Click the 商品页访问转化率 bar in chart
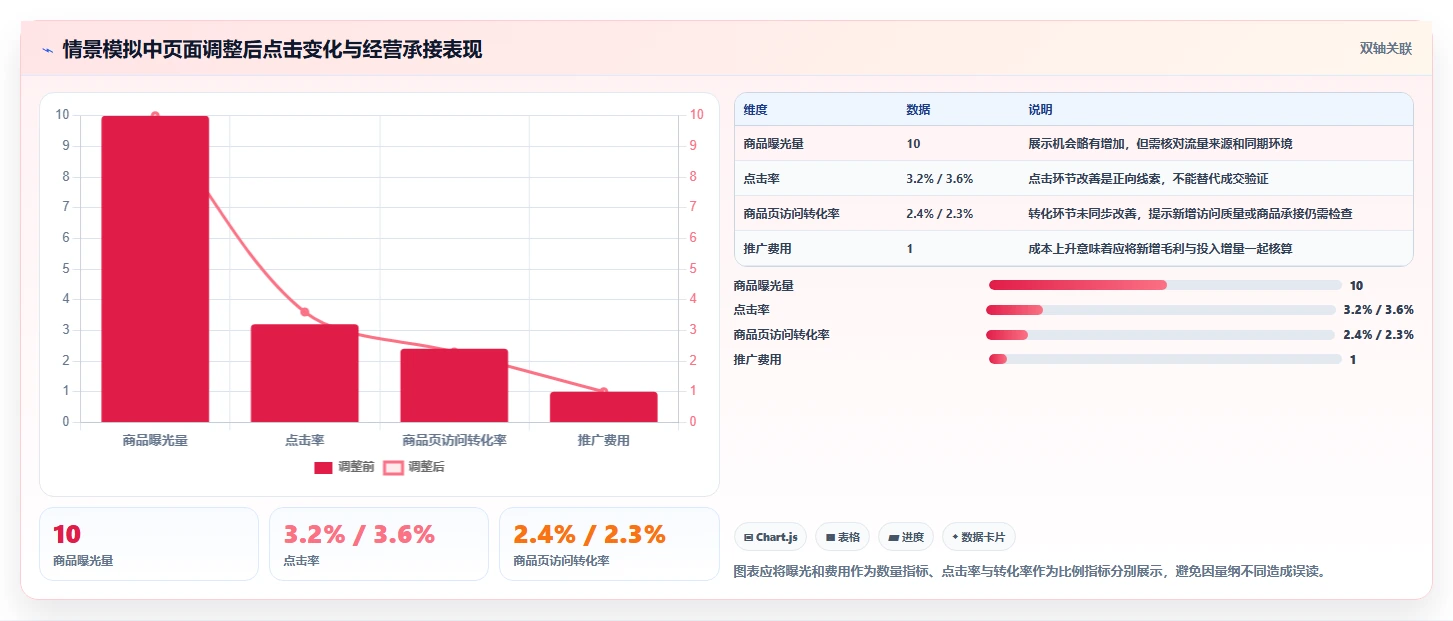The width and height of the screenshot is (1453, 621). pyautogui.click(x=454, y=385)
